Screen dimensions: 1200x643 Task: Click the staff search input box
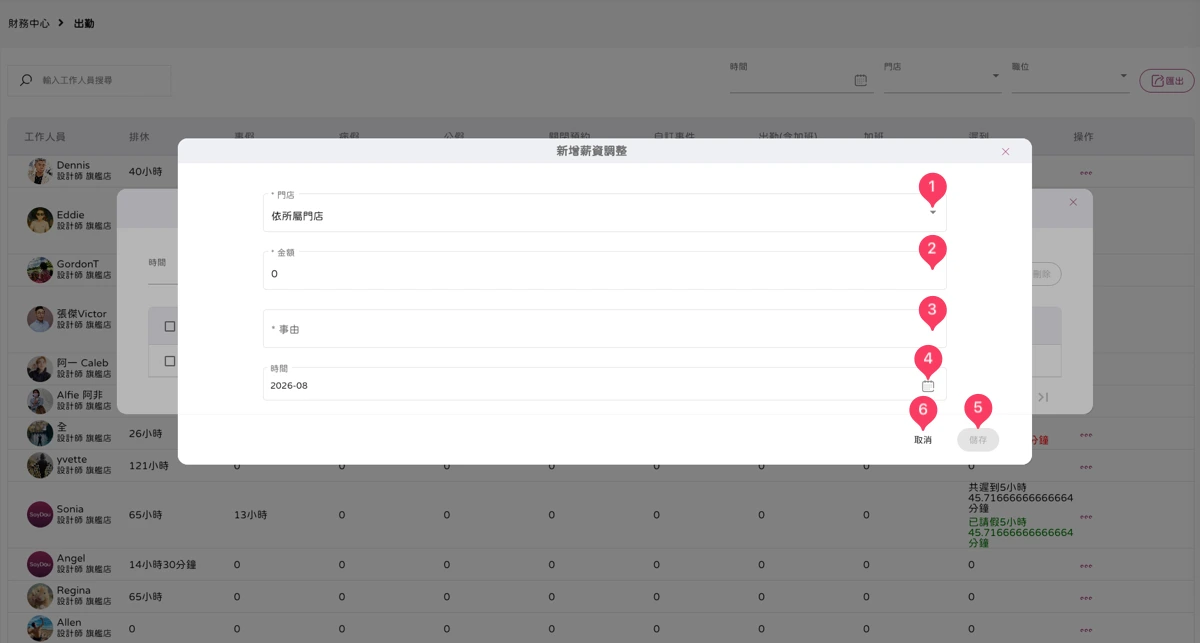click(90, 80)
